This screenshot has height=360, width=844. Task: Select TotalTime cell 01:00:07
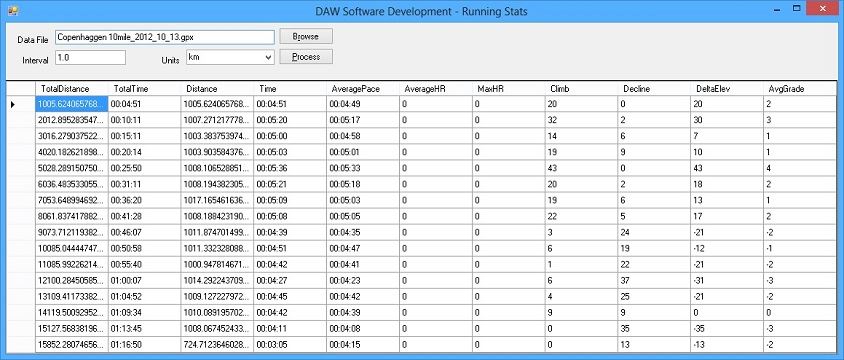click(144, 280)
